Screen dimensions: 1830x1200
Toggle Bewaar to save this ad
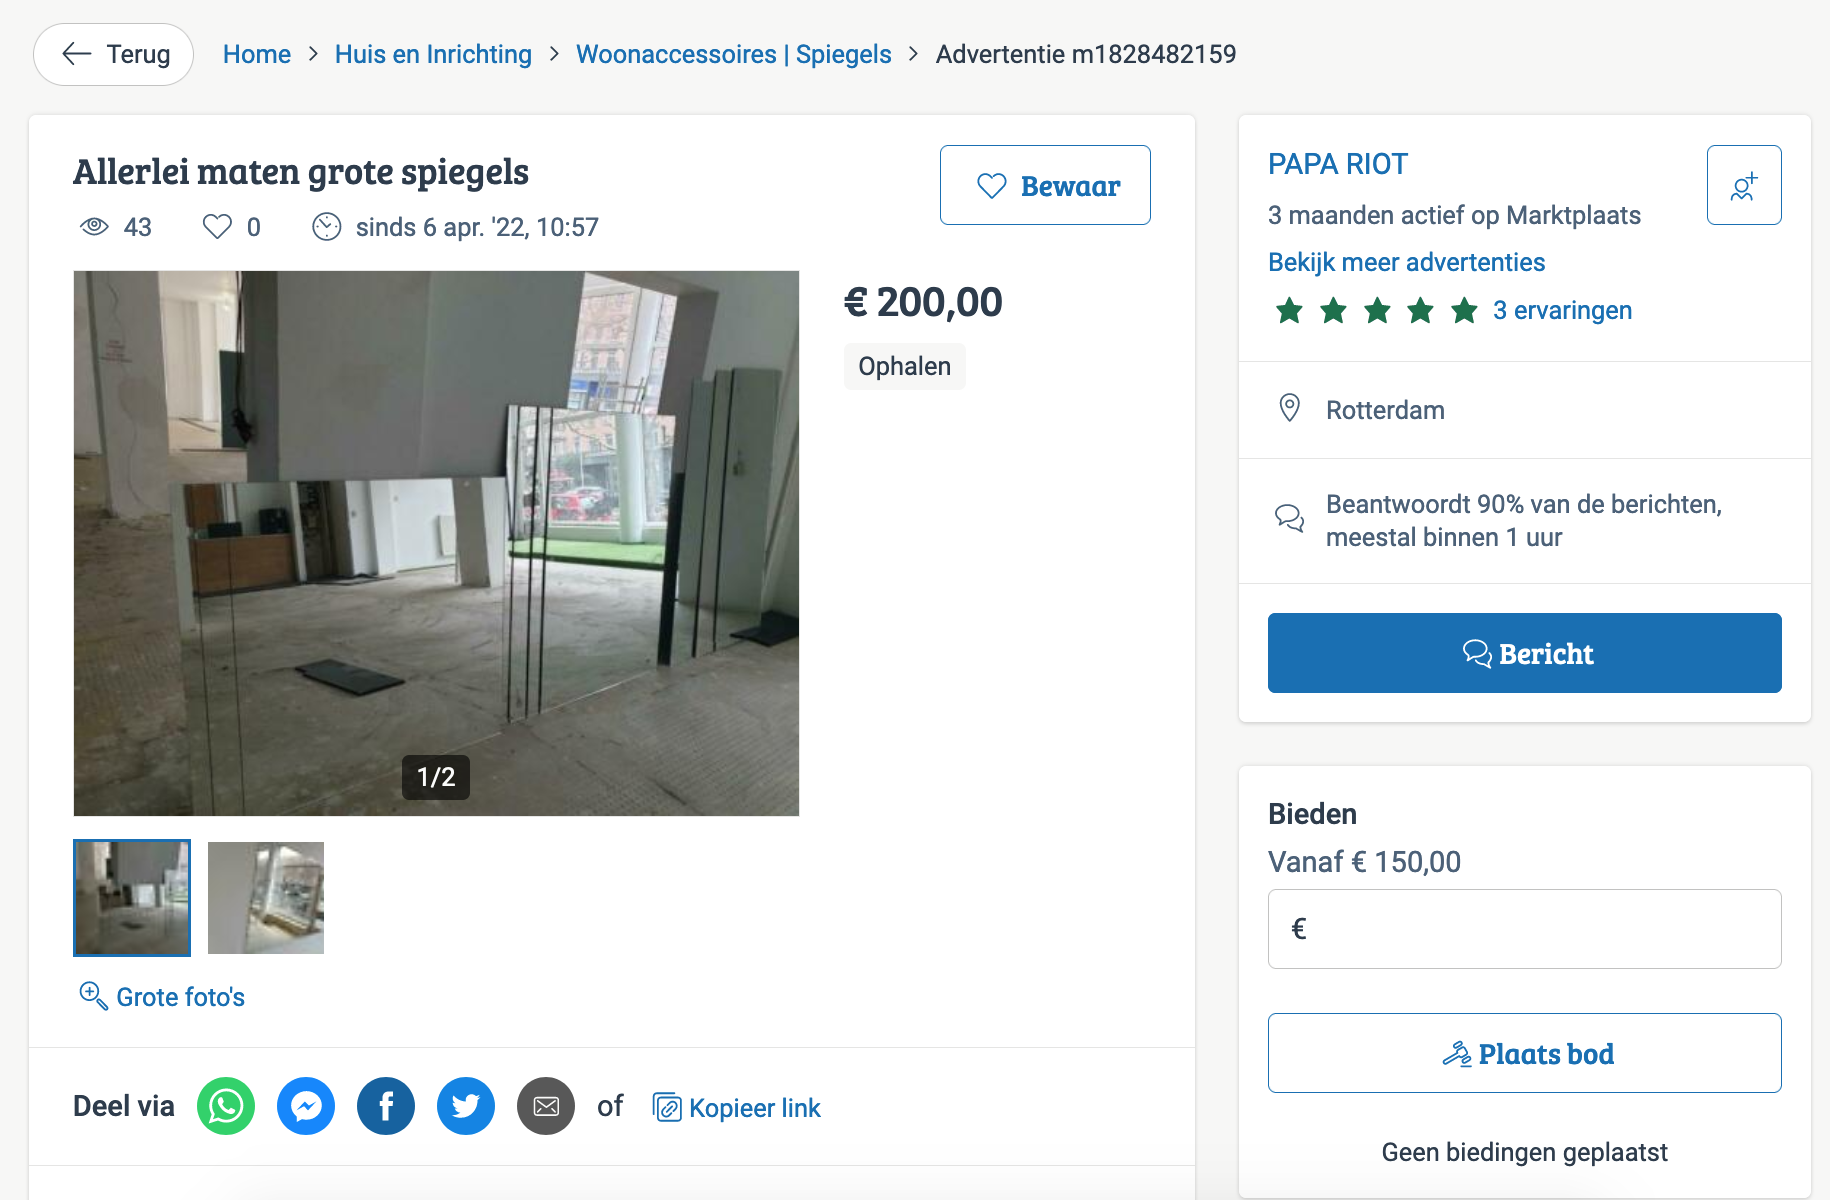coord(1045,185)
